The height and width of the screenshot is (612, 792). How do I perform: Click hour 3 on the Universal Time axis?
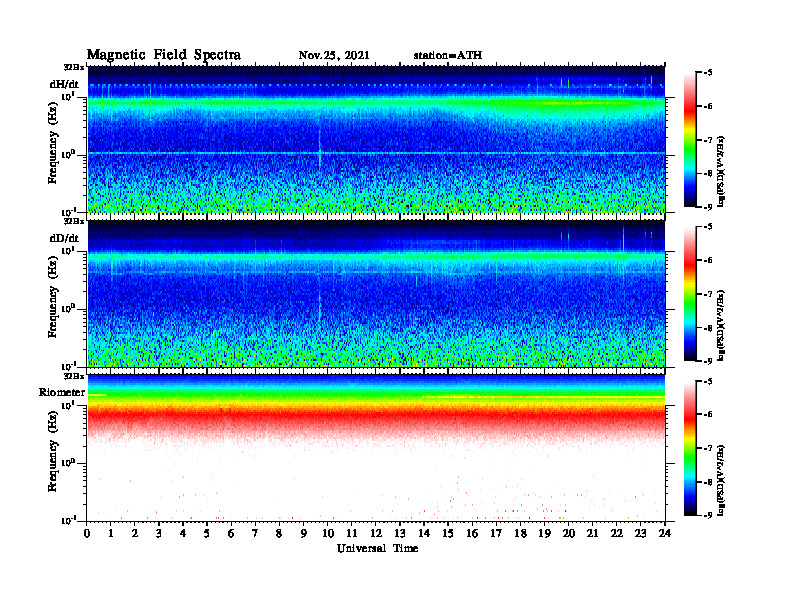pyautogui.click(x=159, y=534)
